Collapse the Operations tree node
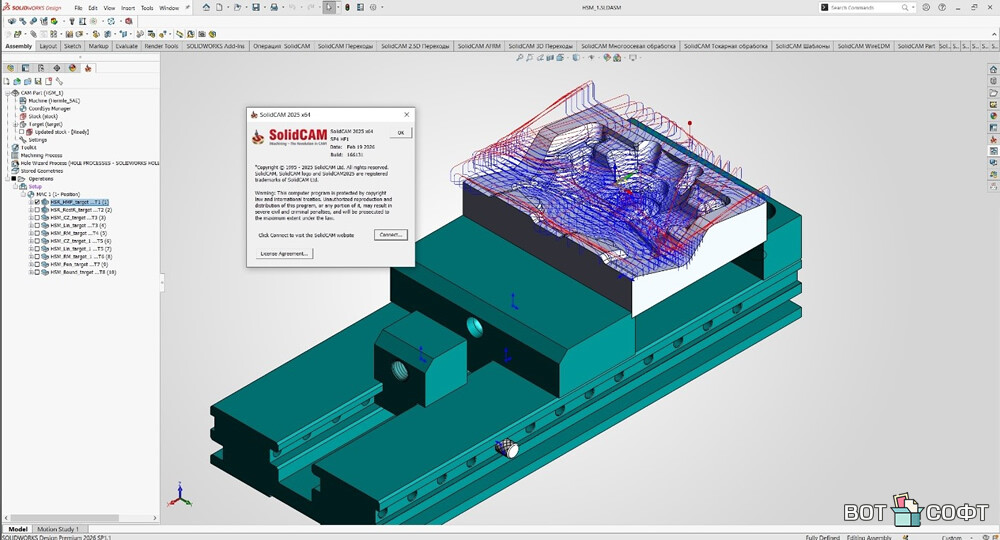Viewport: 1000px width, 540px height. [x=8, y=179]
